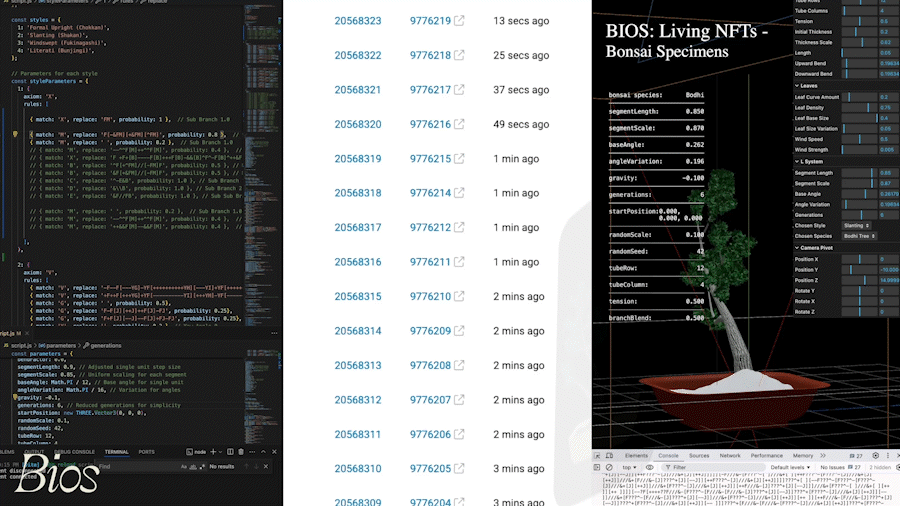Viewport: 900px width, 506px height.
Task: Show the DevTools console sidebar
Action: pos(596,468)
